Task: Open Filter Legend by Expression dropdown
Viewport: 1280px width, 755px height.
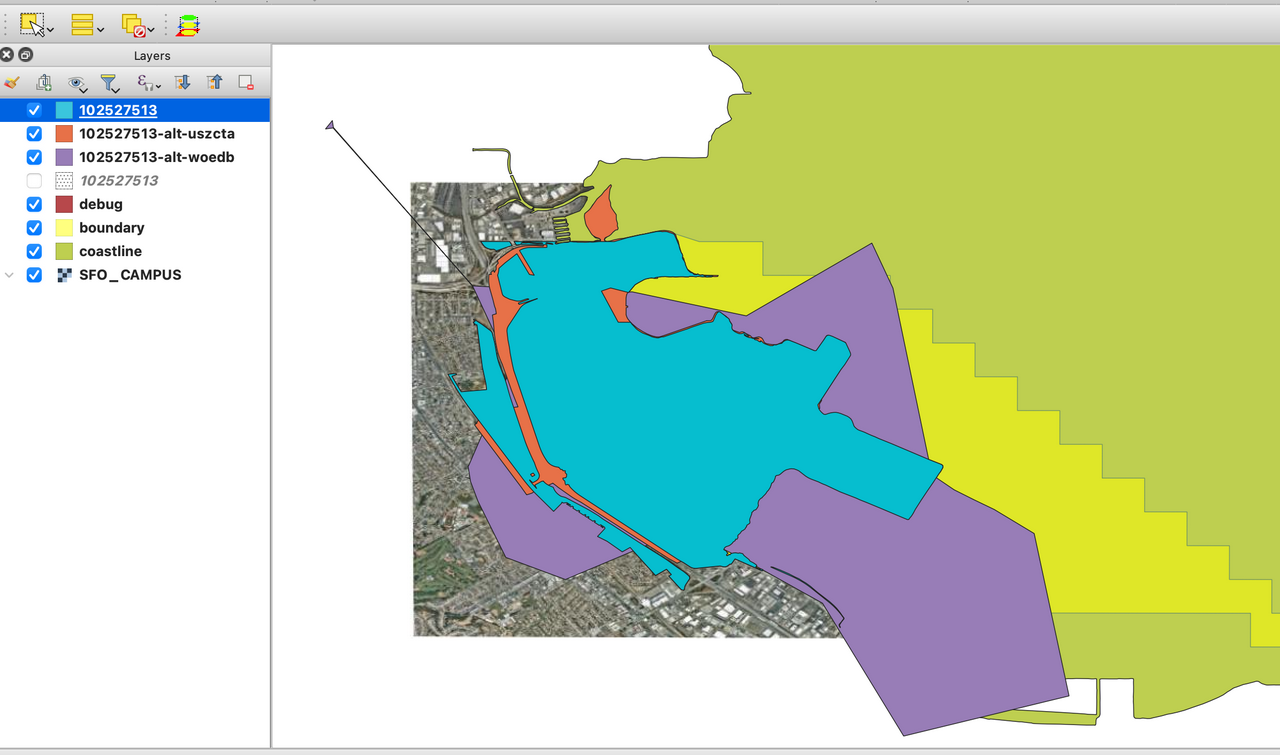Action: click(x=148, y=83)
